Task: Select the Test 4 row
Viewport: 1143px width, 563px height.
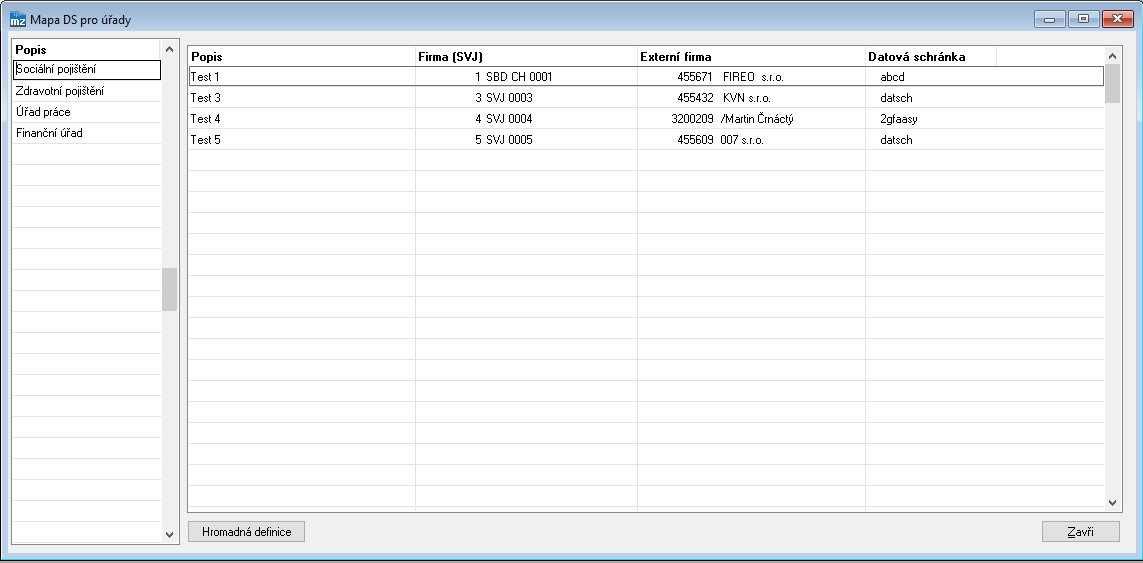Action: pyautogui.click(x=646, y=119)
